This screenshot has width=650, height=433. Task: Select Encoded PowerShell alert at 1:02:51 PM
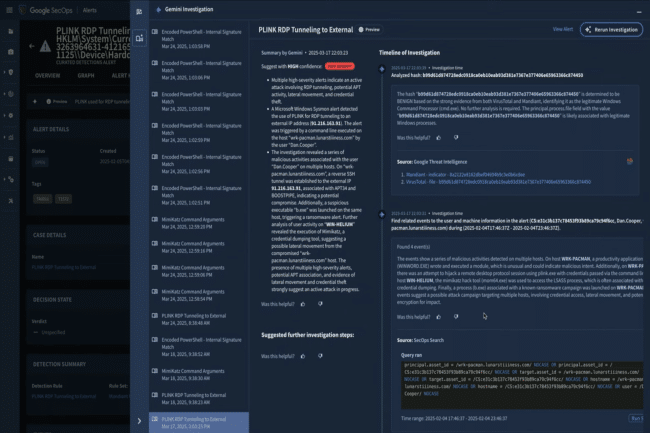pos(199,195)
